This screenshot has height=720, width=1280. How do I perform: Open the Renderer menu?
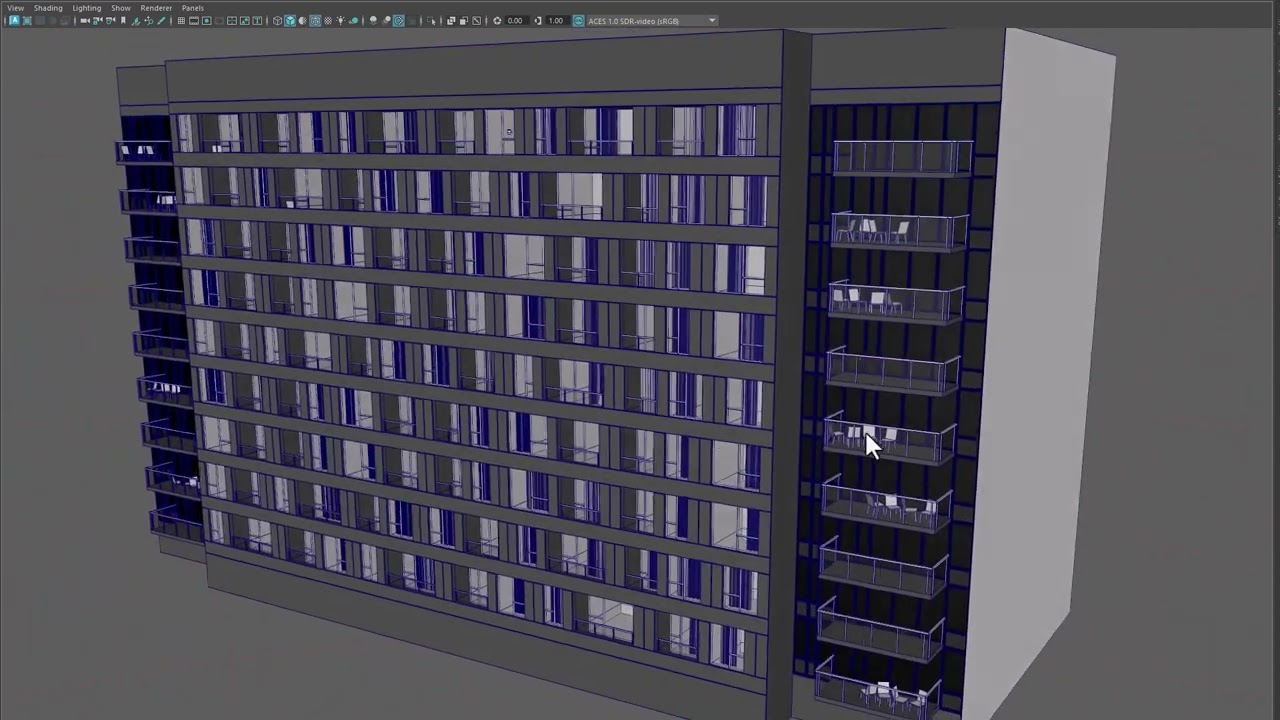pos(156,7)
